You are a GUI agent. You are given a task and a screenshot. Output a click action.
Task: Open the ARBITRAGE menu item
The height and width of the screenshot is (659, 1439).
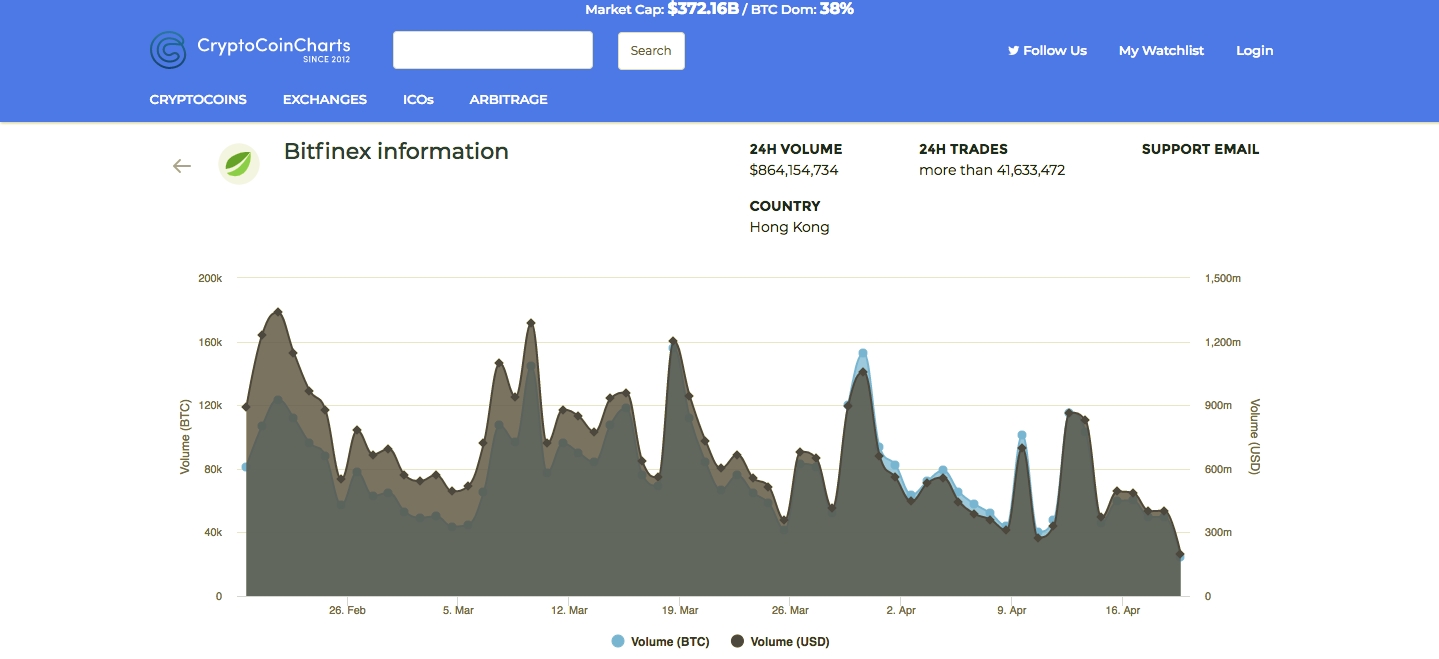point(509,100)
